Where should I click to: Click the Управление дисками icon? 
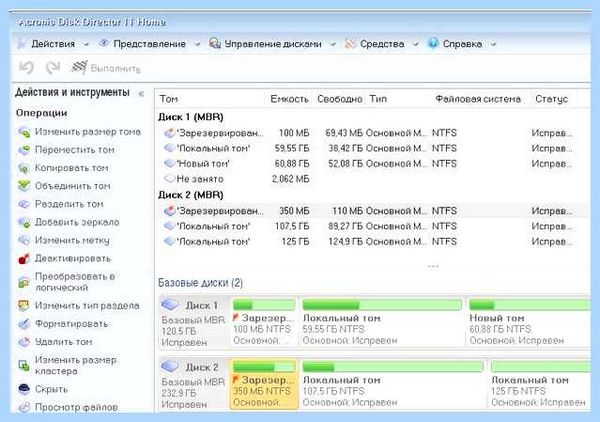[215, 44]
